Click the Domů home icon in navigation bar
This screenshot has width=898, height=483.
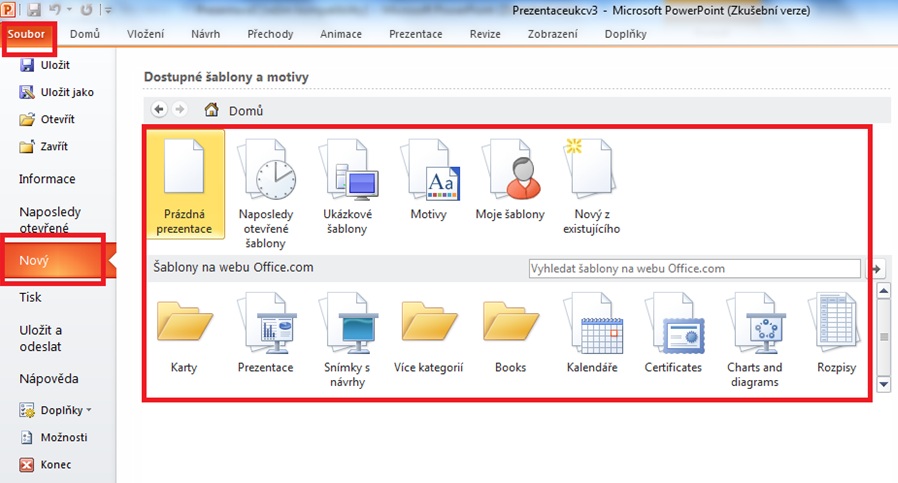[x=212, y=109]
